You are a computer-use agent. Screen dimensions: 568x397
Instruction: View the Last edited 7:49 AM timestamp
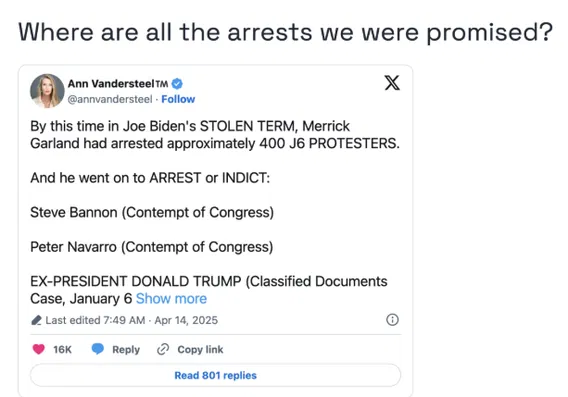click(95, 320)
